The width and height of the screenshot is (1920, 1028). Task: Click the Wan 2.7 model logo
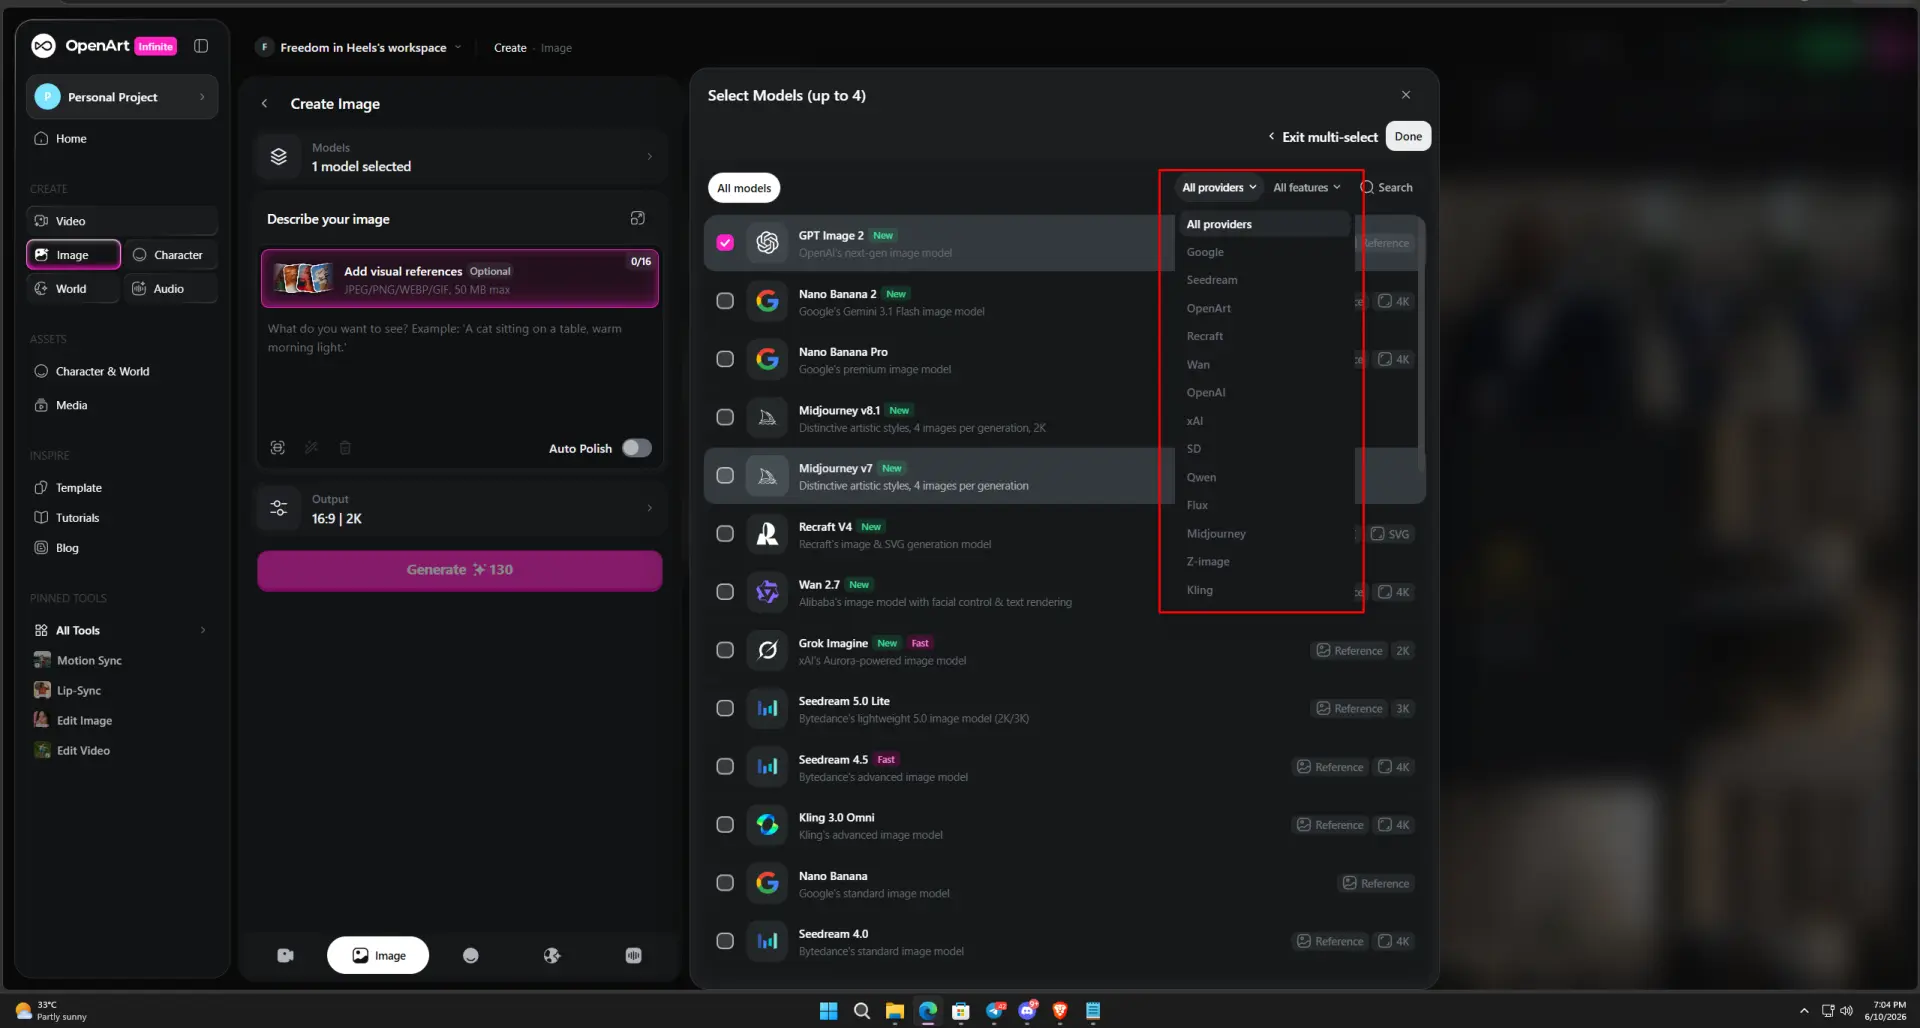click(x=768, y=592)
